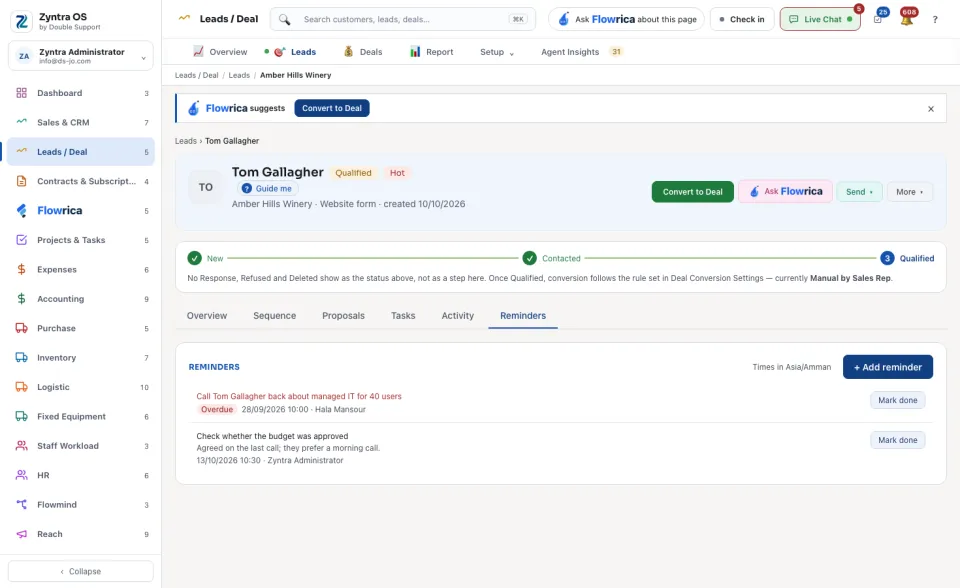Click the Flowmind branch icon
960x588 pixels.
point(21,505)
